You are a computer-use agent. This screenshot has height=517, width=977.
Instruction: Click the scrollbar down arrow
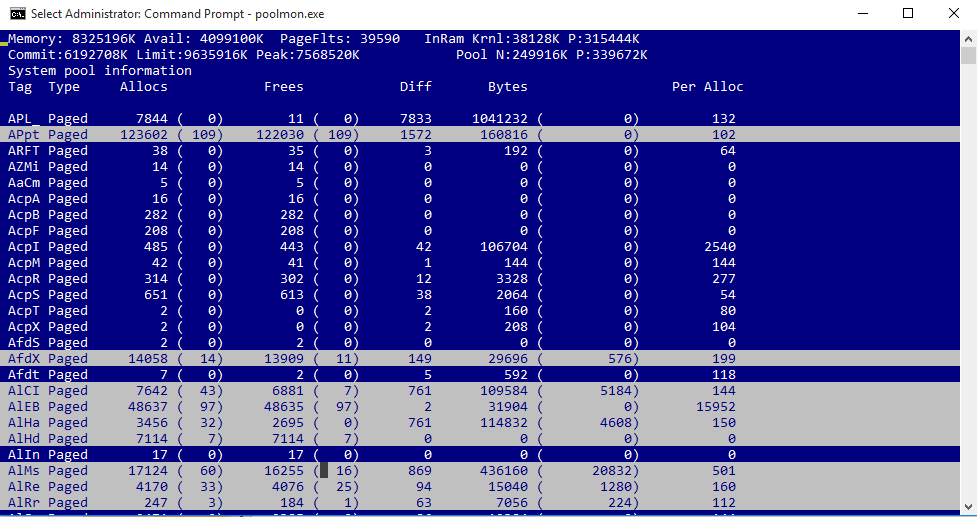click(x=969, y=506)
